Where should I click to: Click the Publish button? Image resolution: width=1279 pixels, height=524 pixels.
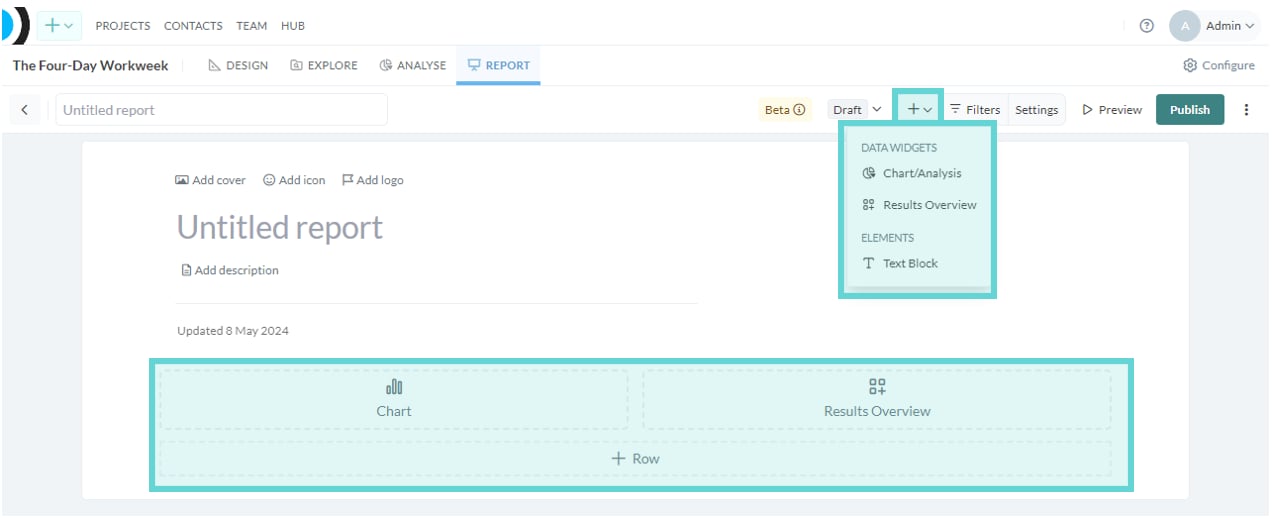(1190, 110)
